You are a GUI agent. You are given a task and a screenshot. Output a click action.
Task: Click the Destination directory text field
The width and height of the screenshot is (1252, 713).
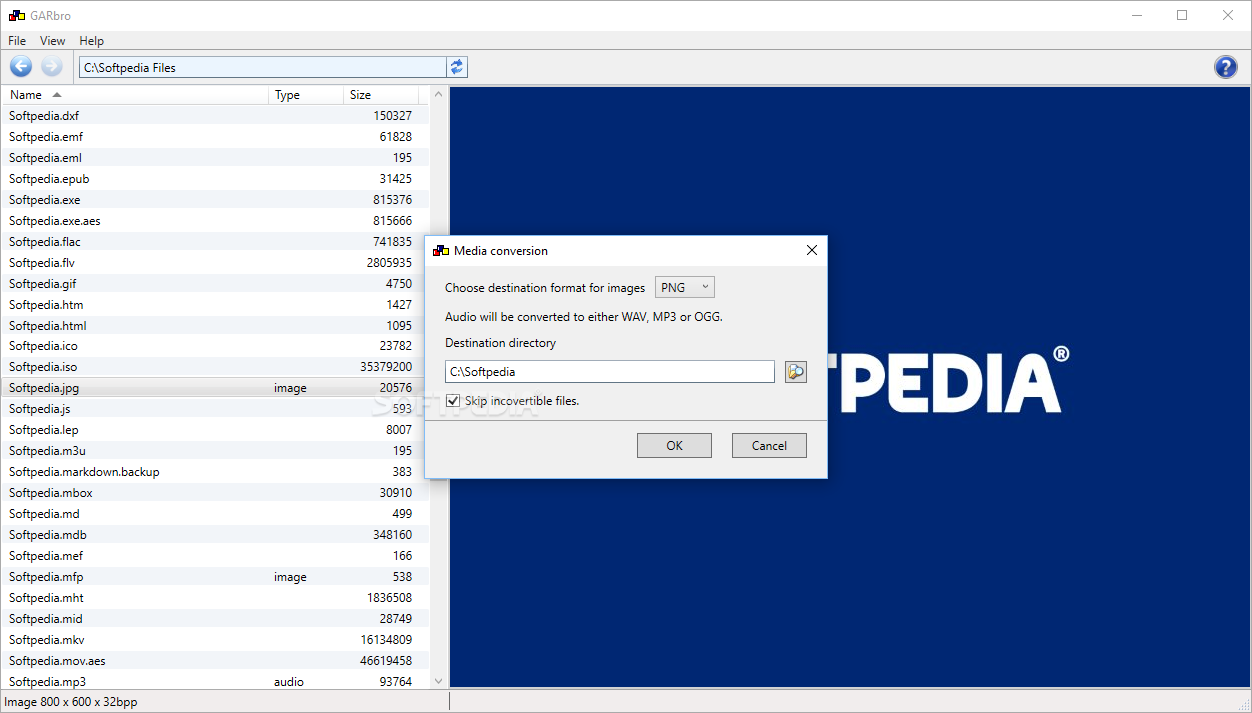610,372
